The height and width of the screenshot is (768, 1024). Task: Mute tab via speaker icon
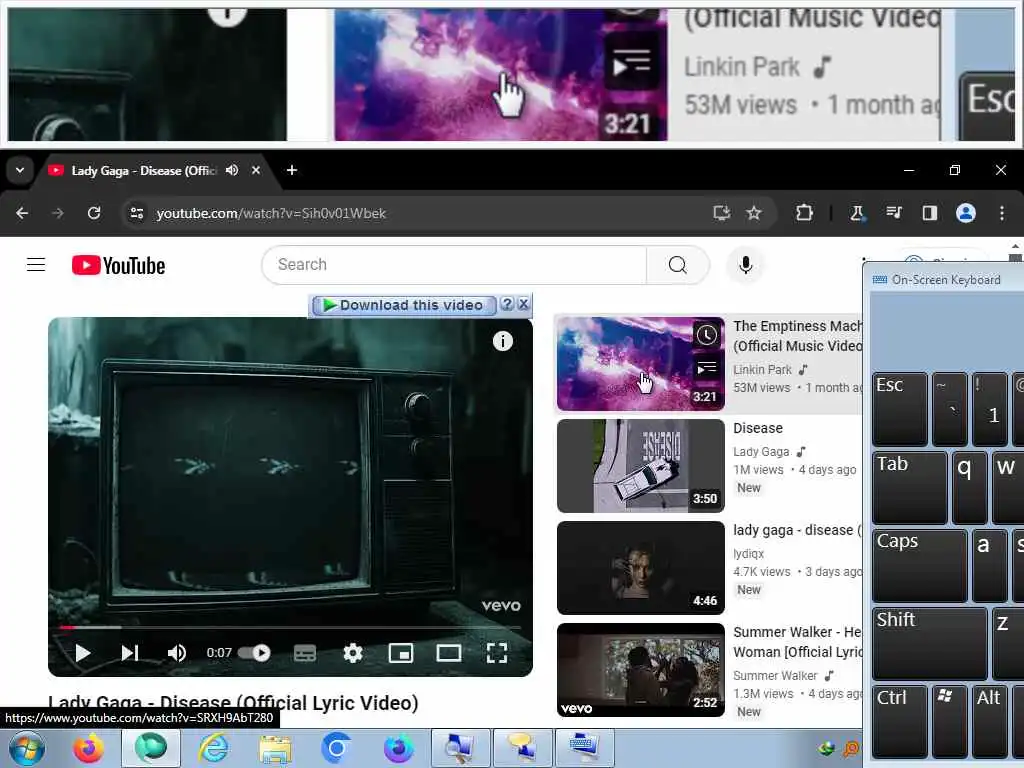coord(232,170)
